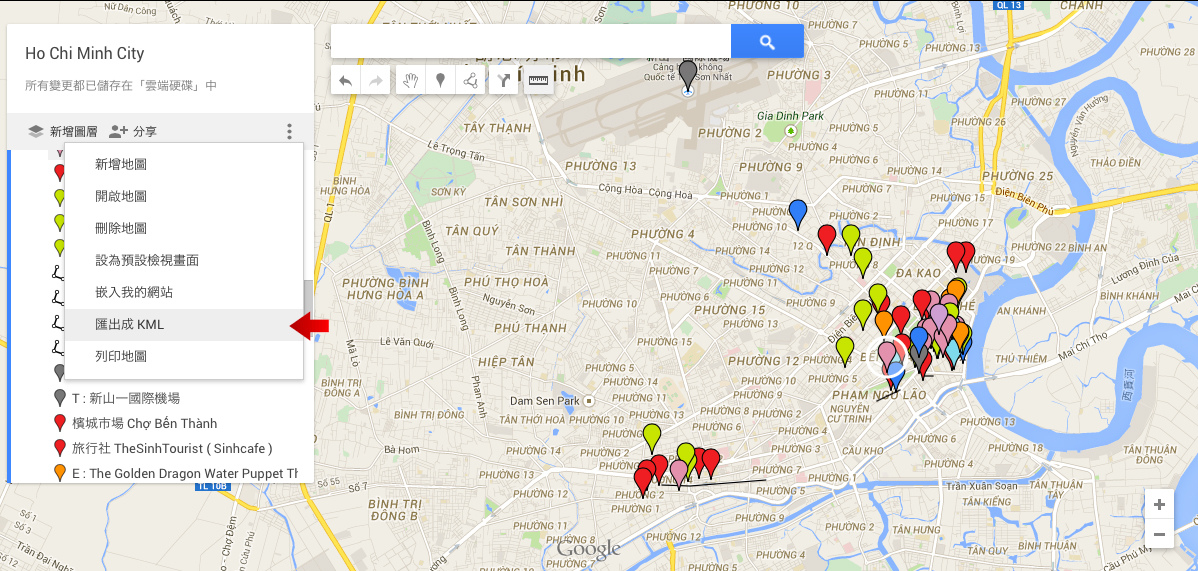
Task: Choose 匯出成 KML menu item
Action: 184,325
